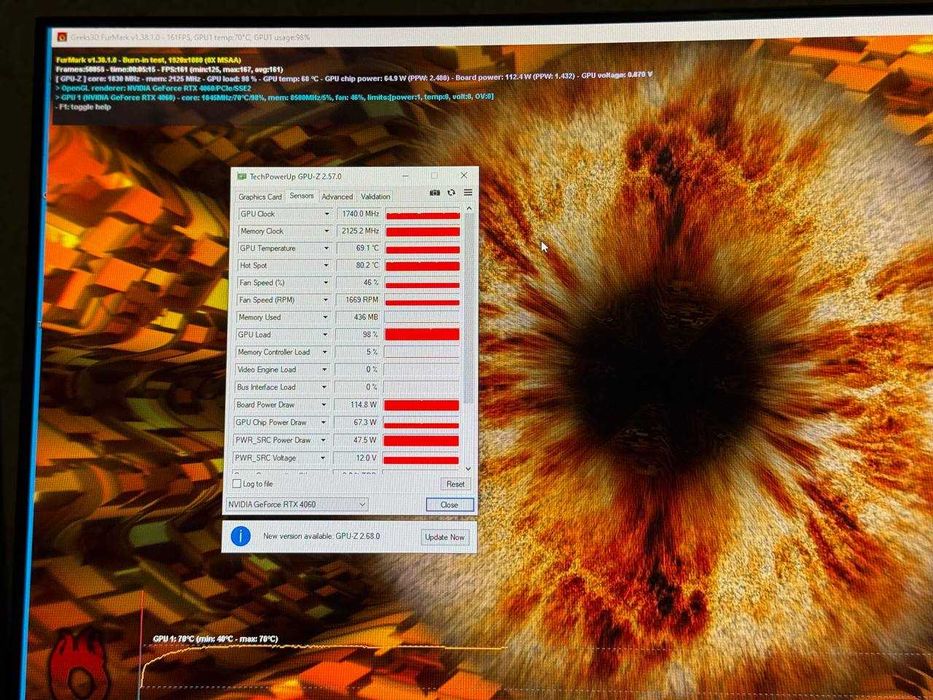Screen dimensions: 933x700
Task: Click the 'F1: toggle help' FurMark text
Action: click(x=83, y=107)
